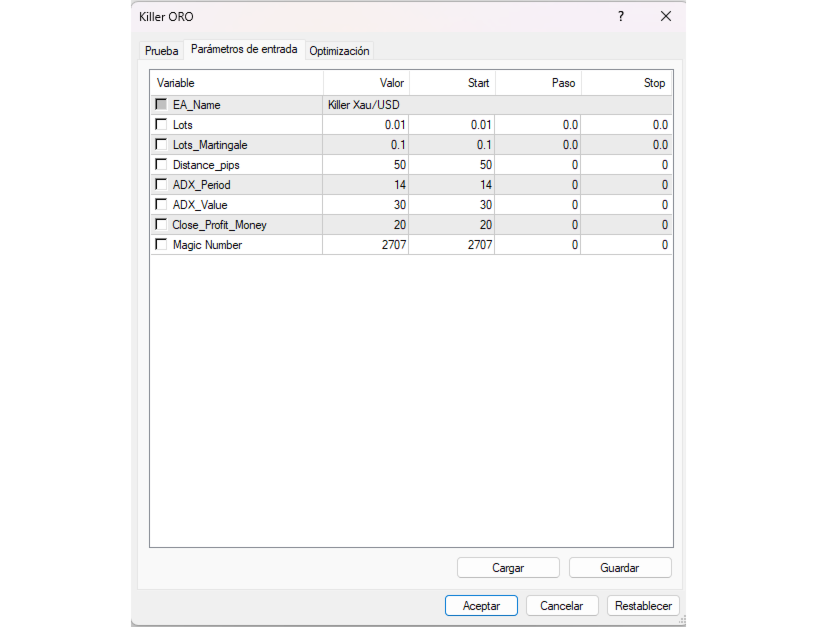This screenshot has height=627, width=837.
Task: Click the ADX_Period variable label
Action: point(201,185)
